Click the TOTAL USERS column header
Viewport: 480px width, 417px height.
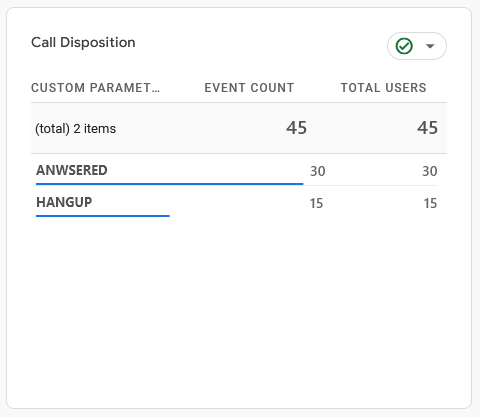[x=384, y=88]
